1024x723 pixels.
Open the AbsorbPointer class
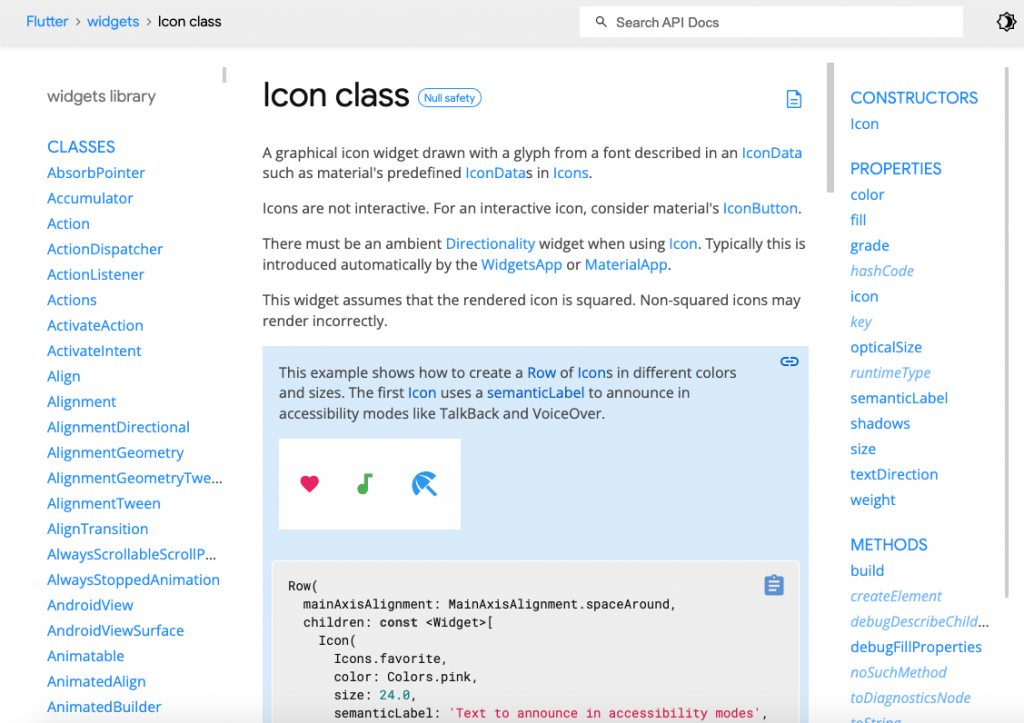click(96, 173)
